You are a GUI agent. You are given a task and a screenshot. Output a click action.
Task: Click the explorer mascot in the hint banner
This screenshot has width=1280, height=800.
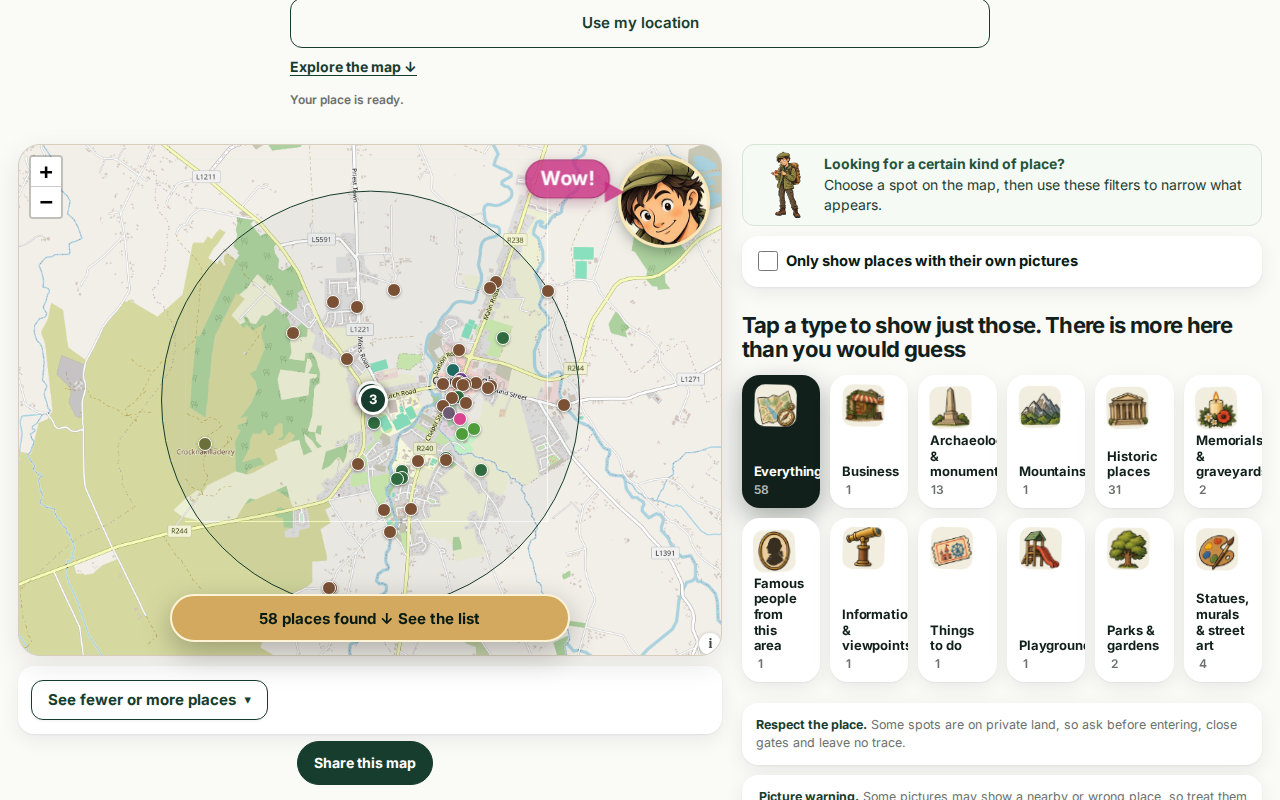click(x=786, y=185)
